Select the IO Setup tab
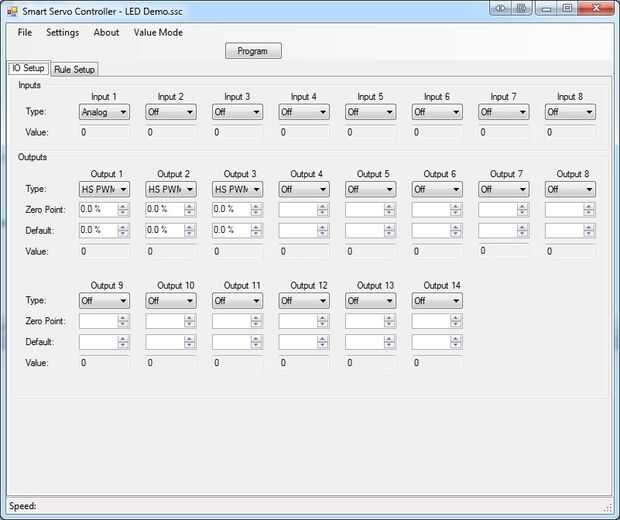The image size is (620, 520). pyautogui.click(x=28, y=68)
